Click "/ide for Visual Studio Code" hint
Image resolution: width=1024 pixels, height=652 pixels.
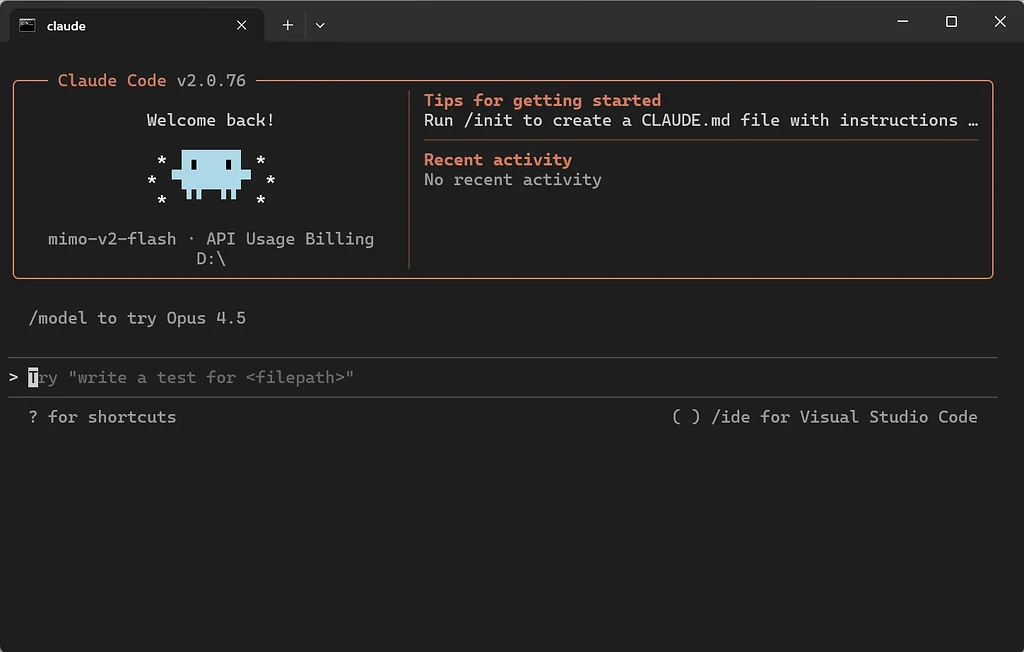(x=844, y=417)
